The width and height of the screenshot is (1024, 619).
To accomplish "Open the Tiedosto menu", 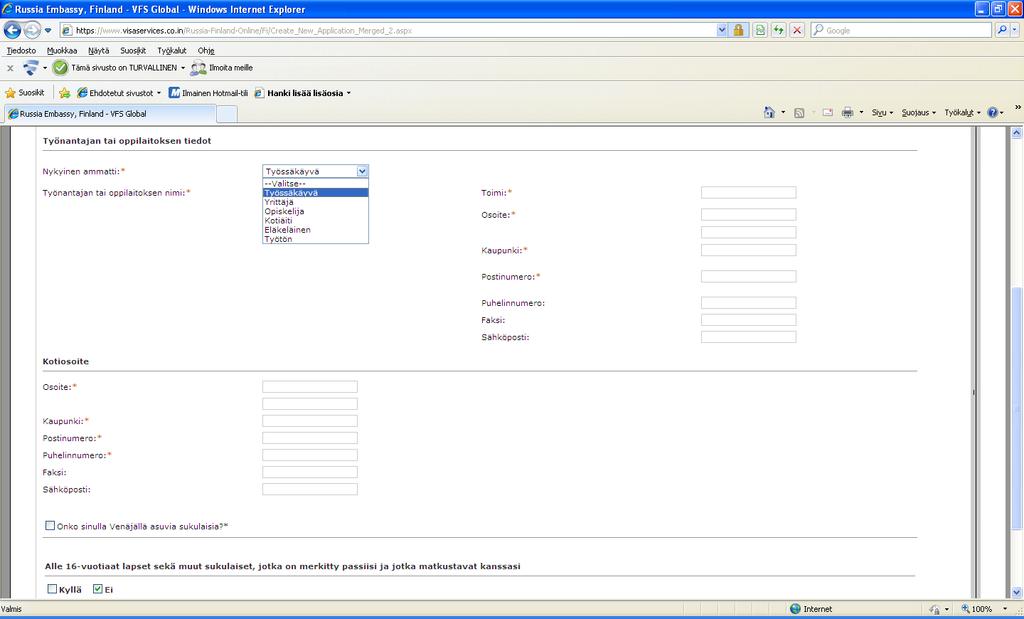I will 22,50.
